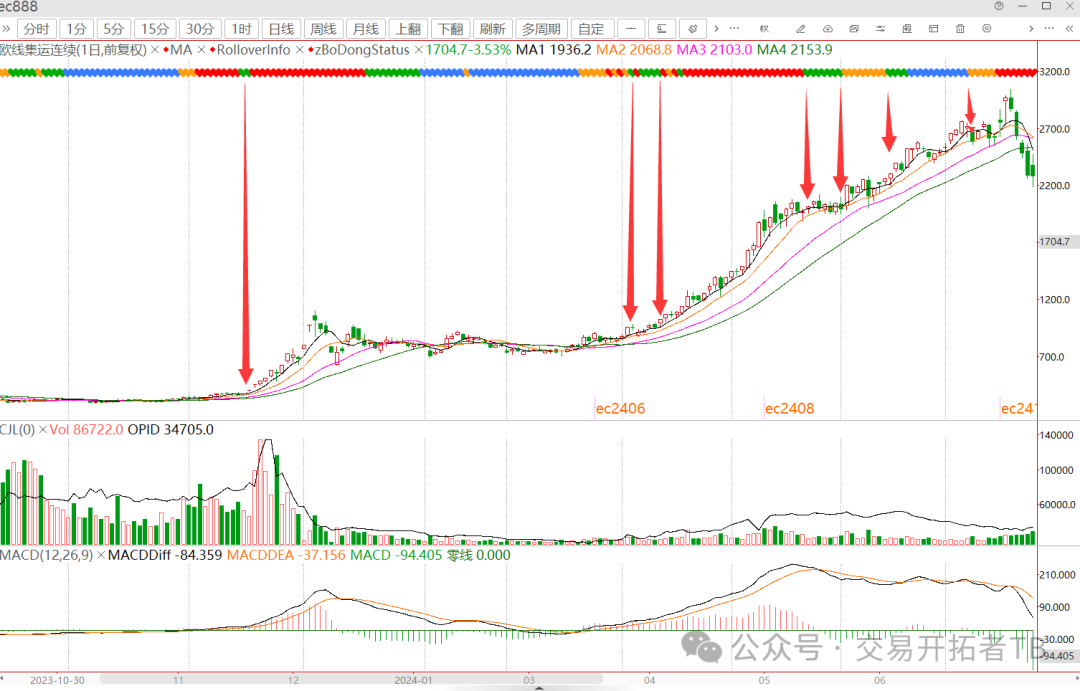
Task: Click the scrollbar left arrow at bottom
Action: [2, 679]
